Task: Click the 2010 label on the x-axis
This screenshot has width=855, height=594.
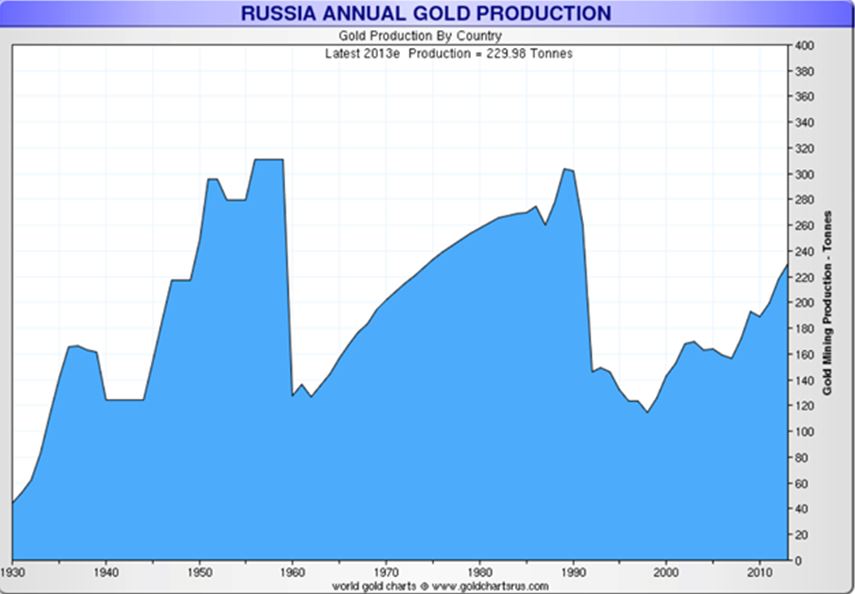Action: click(759, 573)
